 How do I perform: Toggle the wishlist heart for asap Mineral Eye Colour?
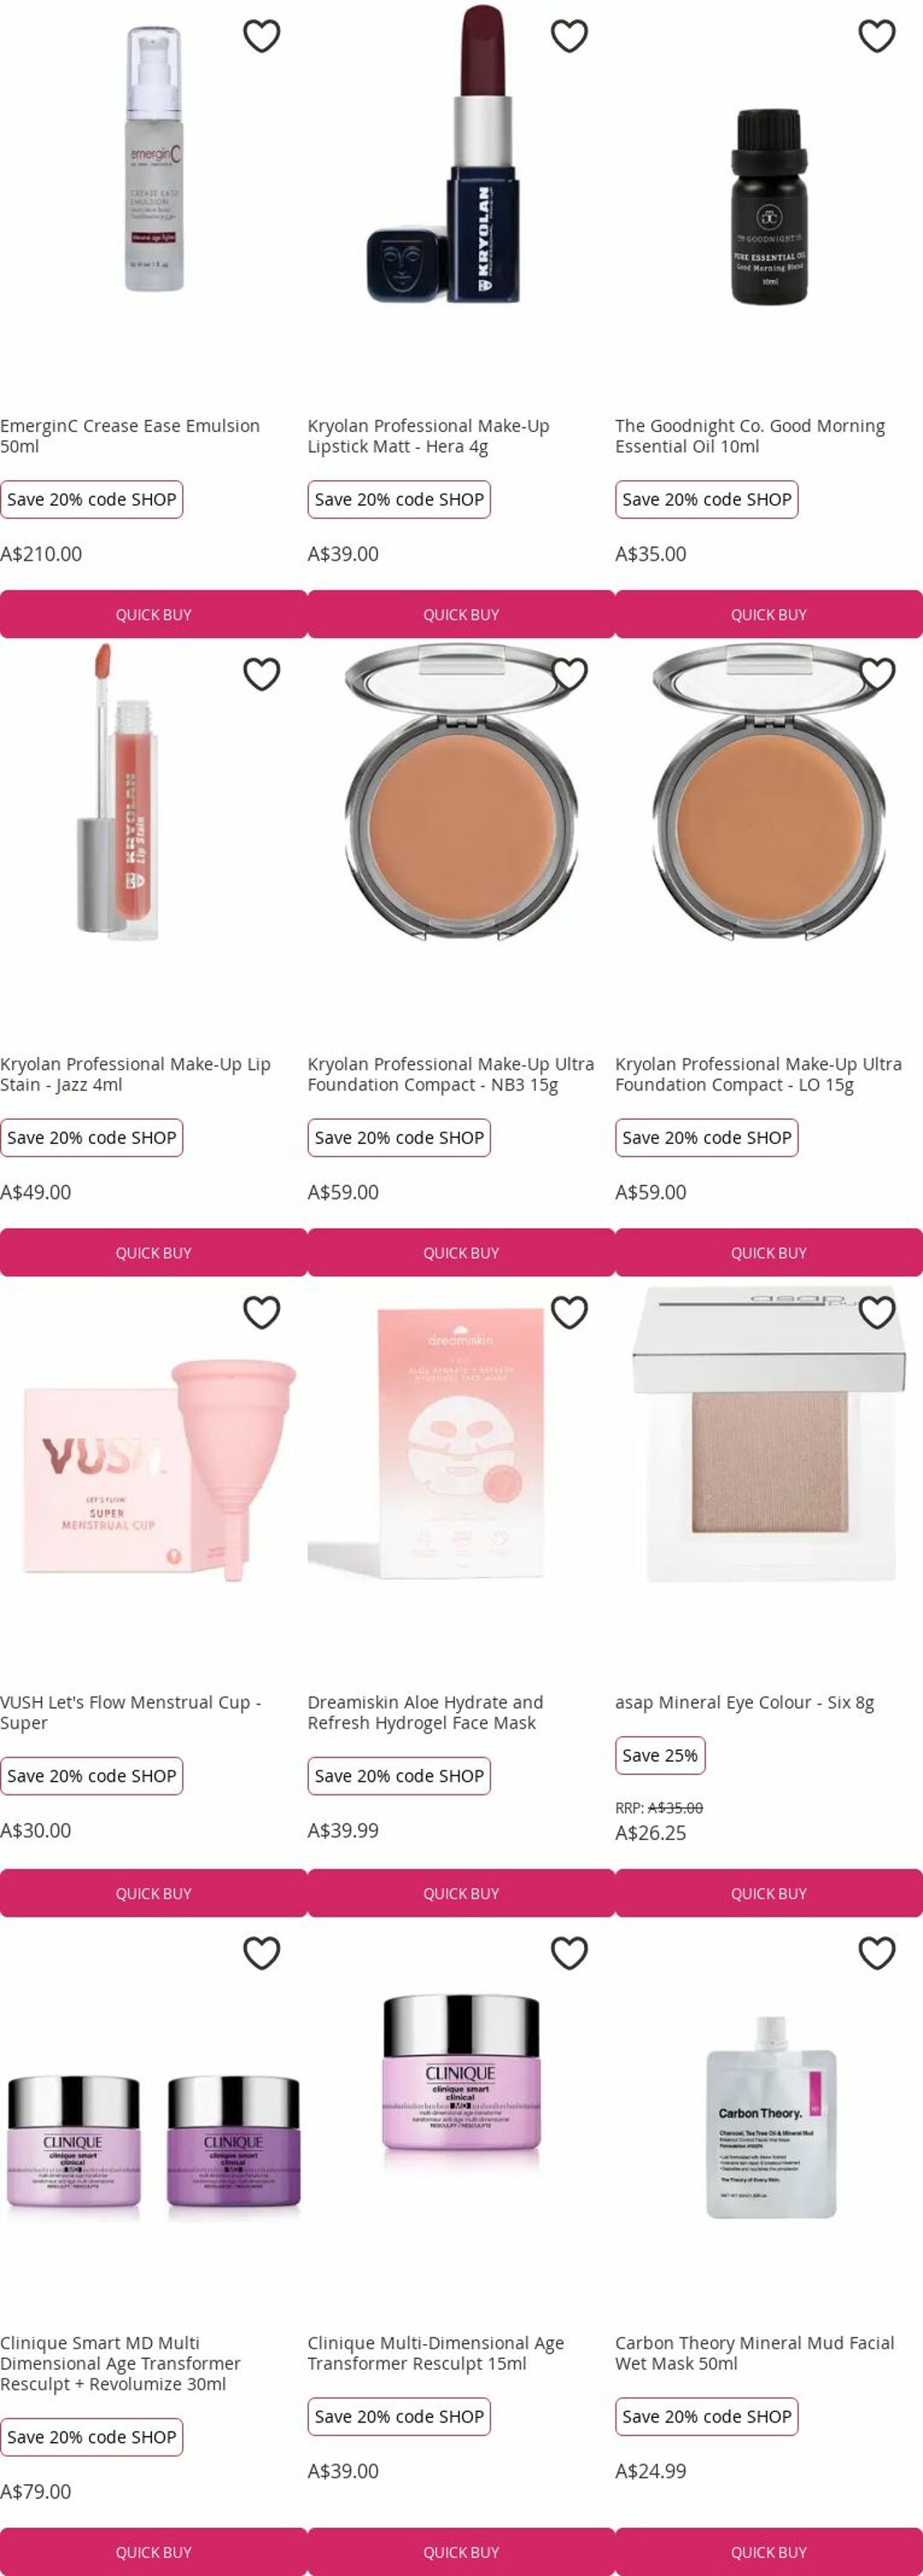[x=877, y=1312]
